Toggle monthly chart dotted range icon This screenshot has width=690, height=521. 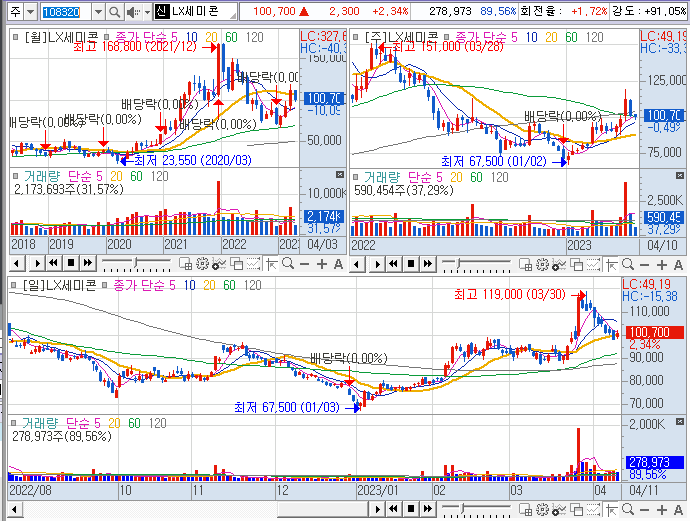tap(253, 264)
